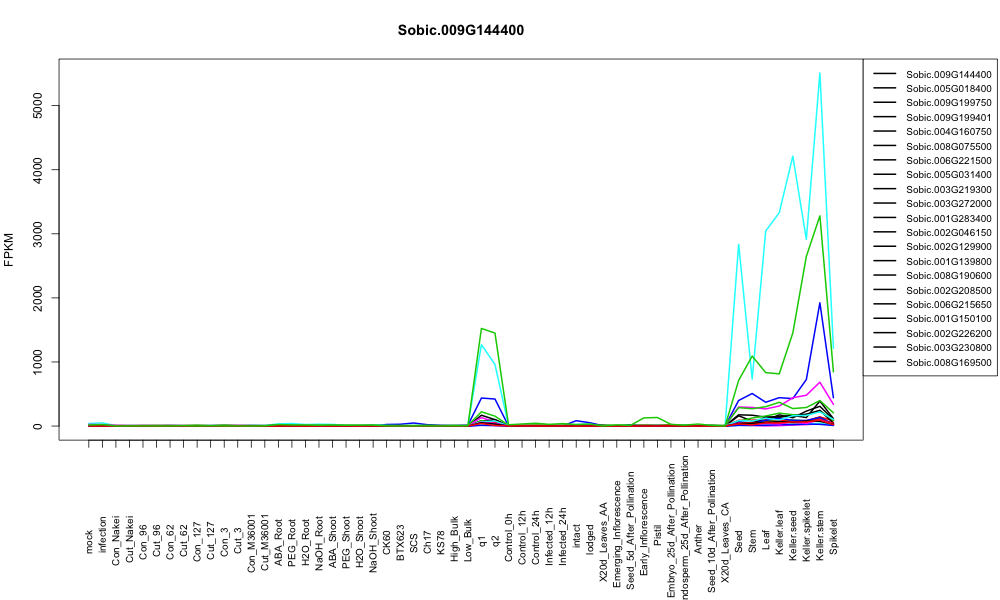This screenshot has width=1000, height=600.
Task: Click the Pistil x-axis label
Action: pyautogui.click(x=658, y=540)
